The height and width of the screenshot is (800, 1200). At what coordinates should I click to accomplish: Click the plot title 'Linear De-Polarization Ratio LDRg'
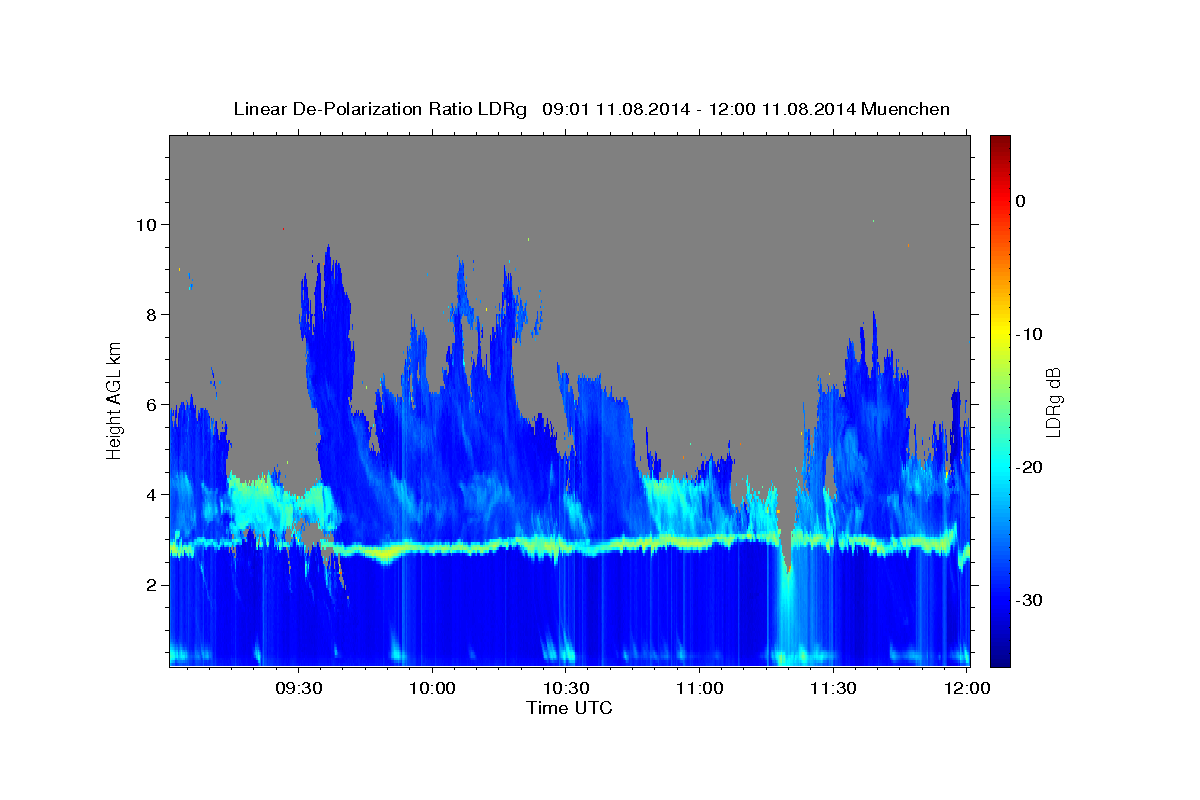(x=380, y=109)
